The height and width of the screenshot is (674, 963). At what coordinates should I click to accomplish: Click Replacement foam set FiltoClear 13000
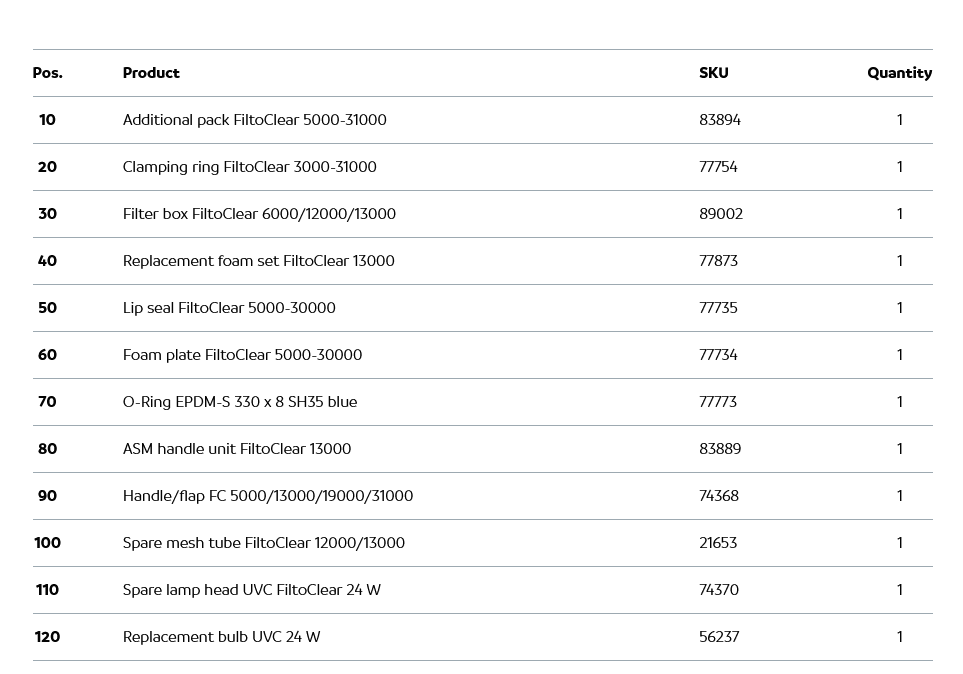pos(258,261)
